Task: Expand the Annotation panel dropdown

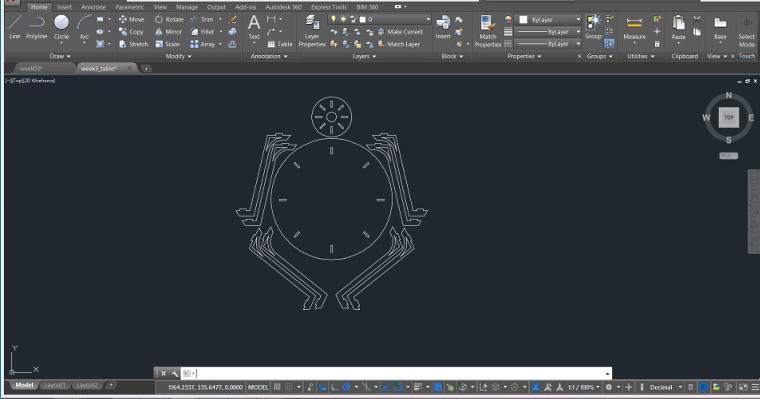Action: [269, 56]
